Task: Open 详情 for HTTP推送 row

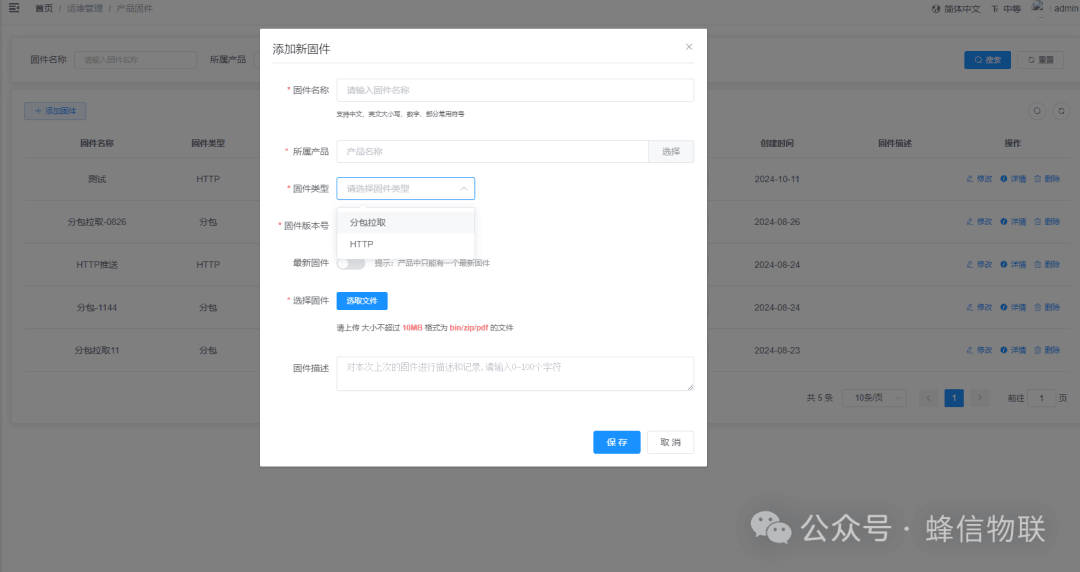Action: click(1013, 265)
